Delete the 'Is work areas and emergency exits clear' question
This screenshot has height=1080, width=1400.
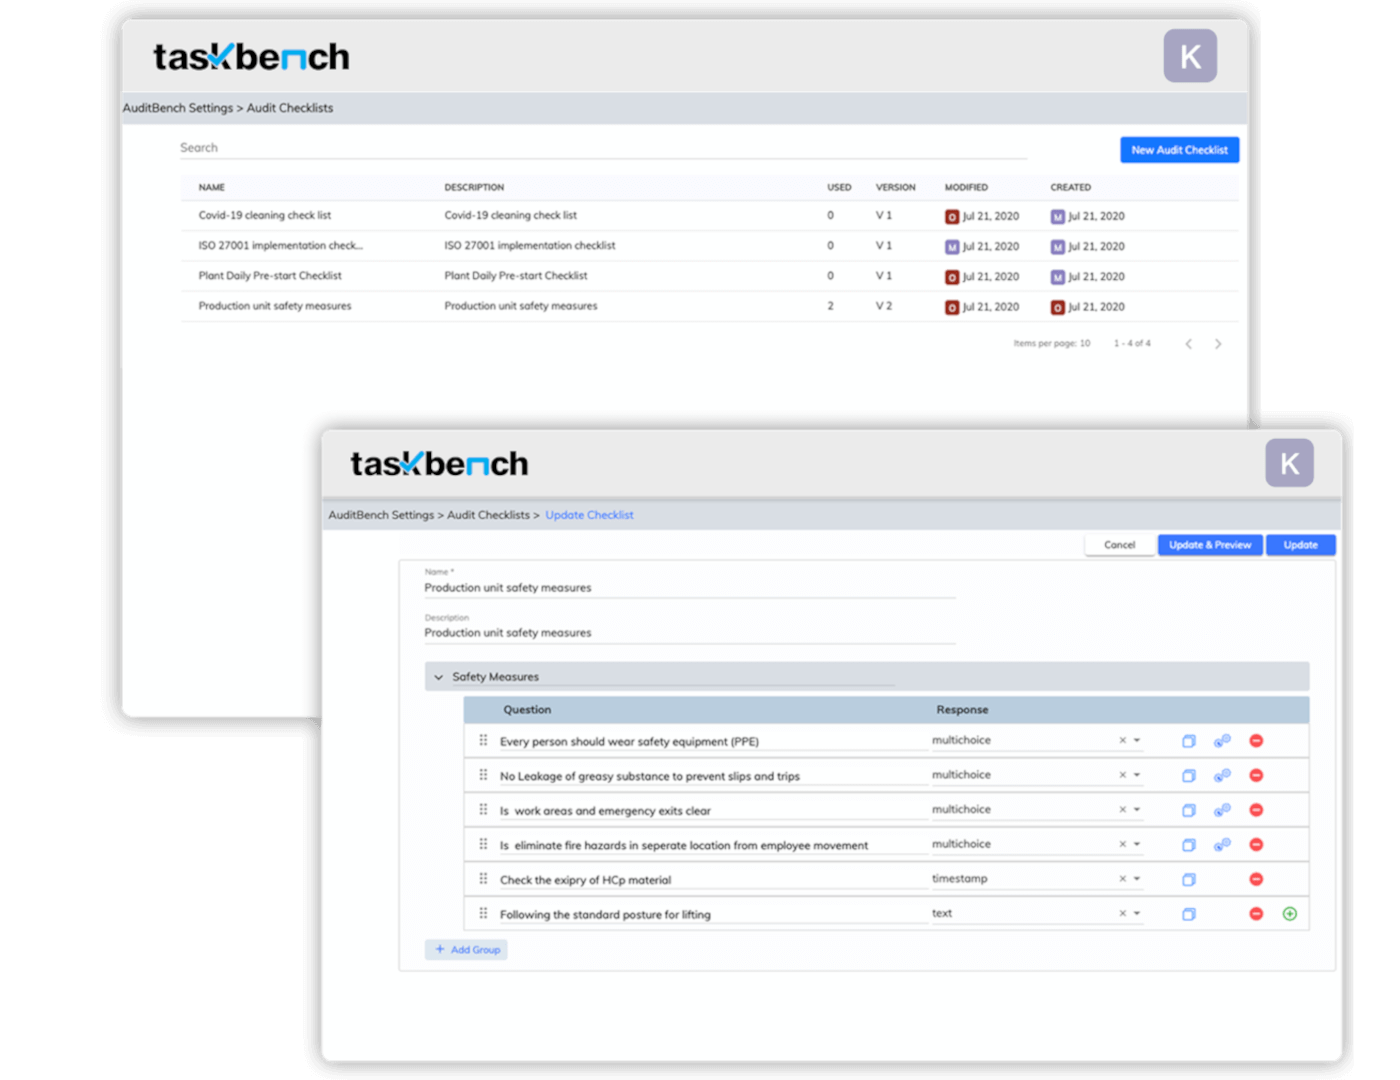[1256, 810]
